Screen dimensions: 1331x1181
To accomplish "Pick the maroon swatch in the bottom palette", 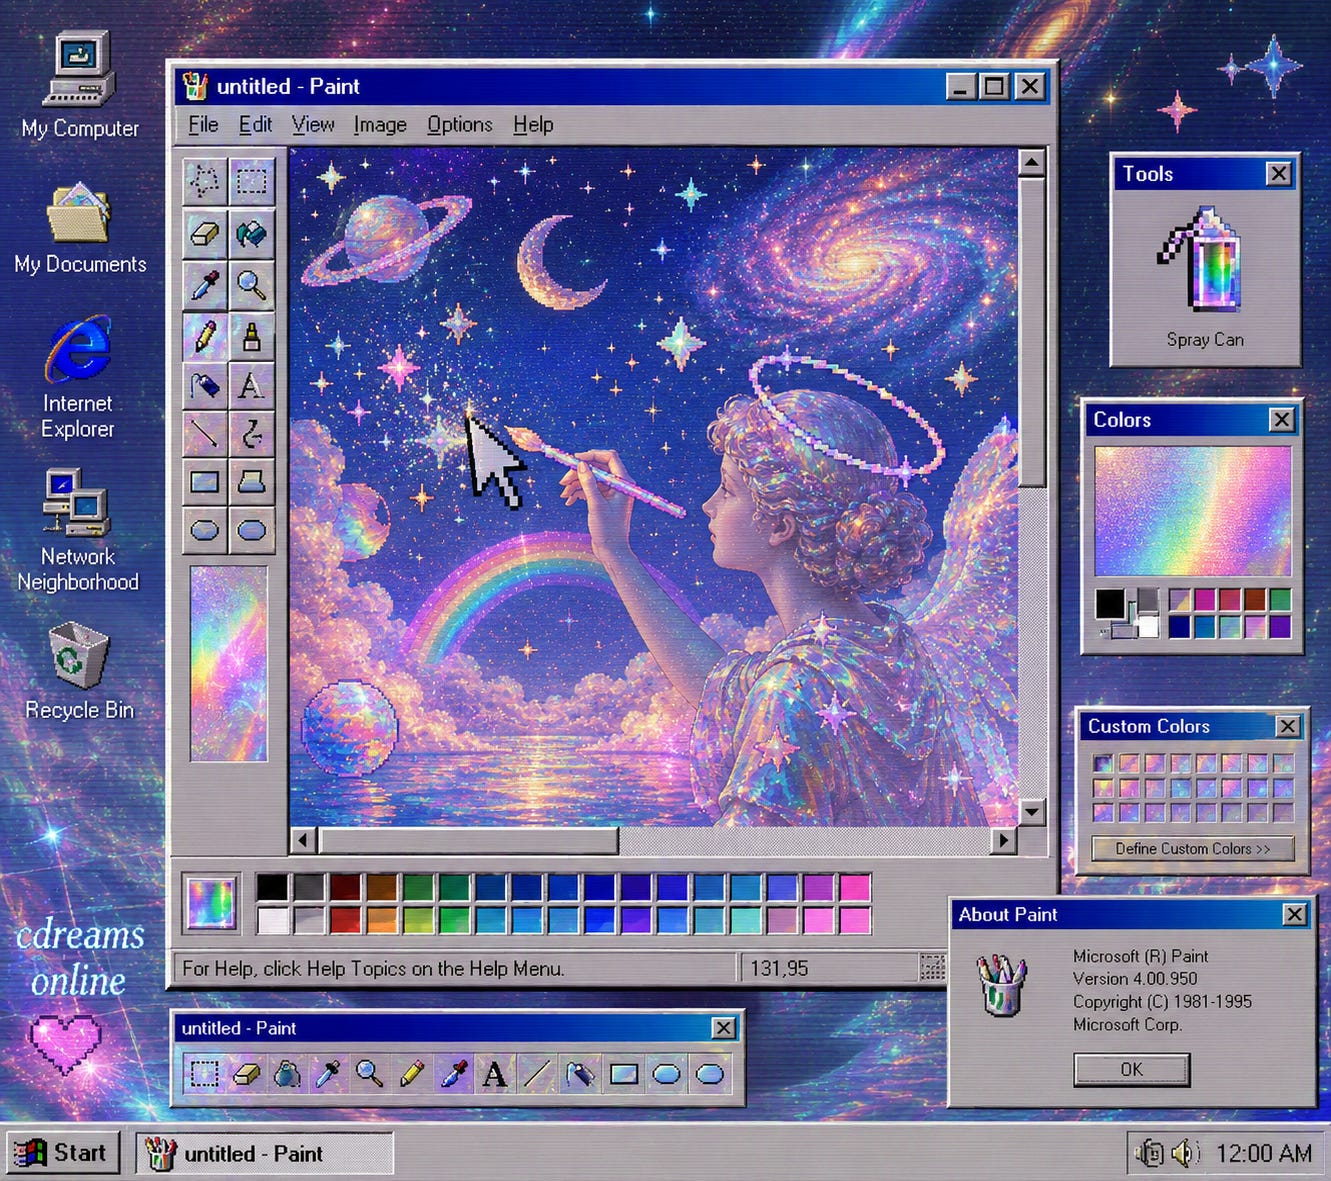I will [345, 887].
